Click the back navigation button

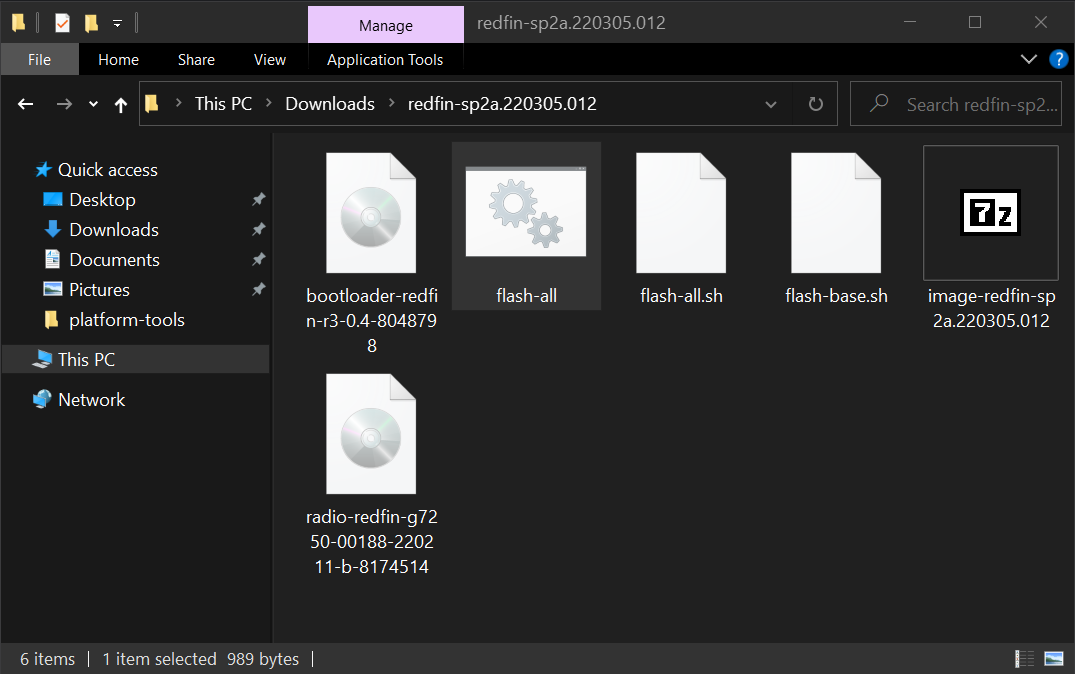click(25, 103)
